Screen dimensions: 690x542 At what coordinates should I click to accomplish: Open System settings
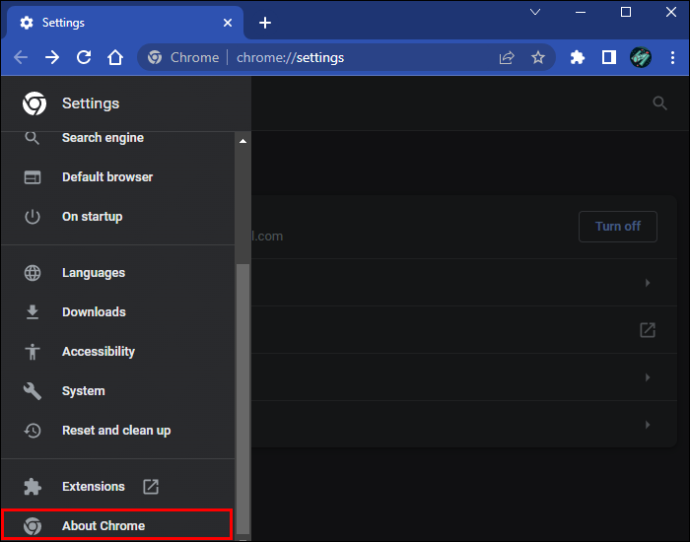pos(117,391)
